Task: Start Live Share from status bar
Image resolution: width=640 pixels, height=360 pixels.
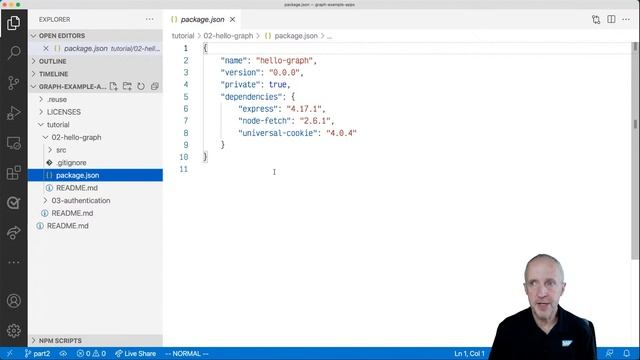Action: [136, 353]
